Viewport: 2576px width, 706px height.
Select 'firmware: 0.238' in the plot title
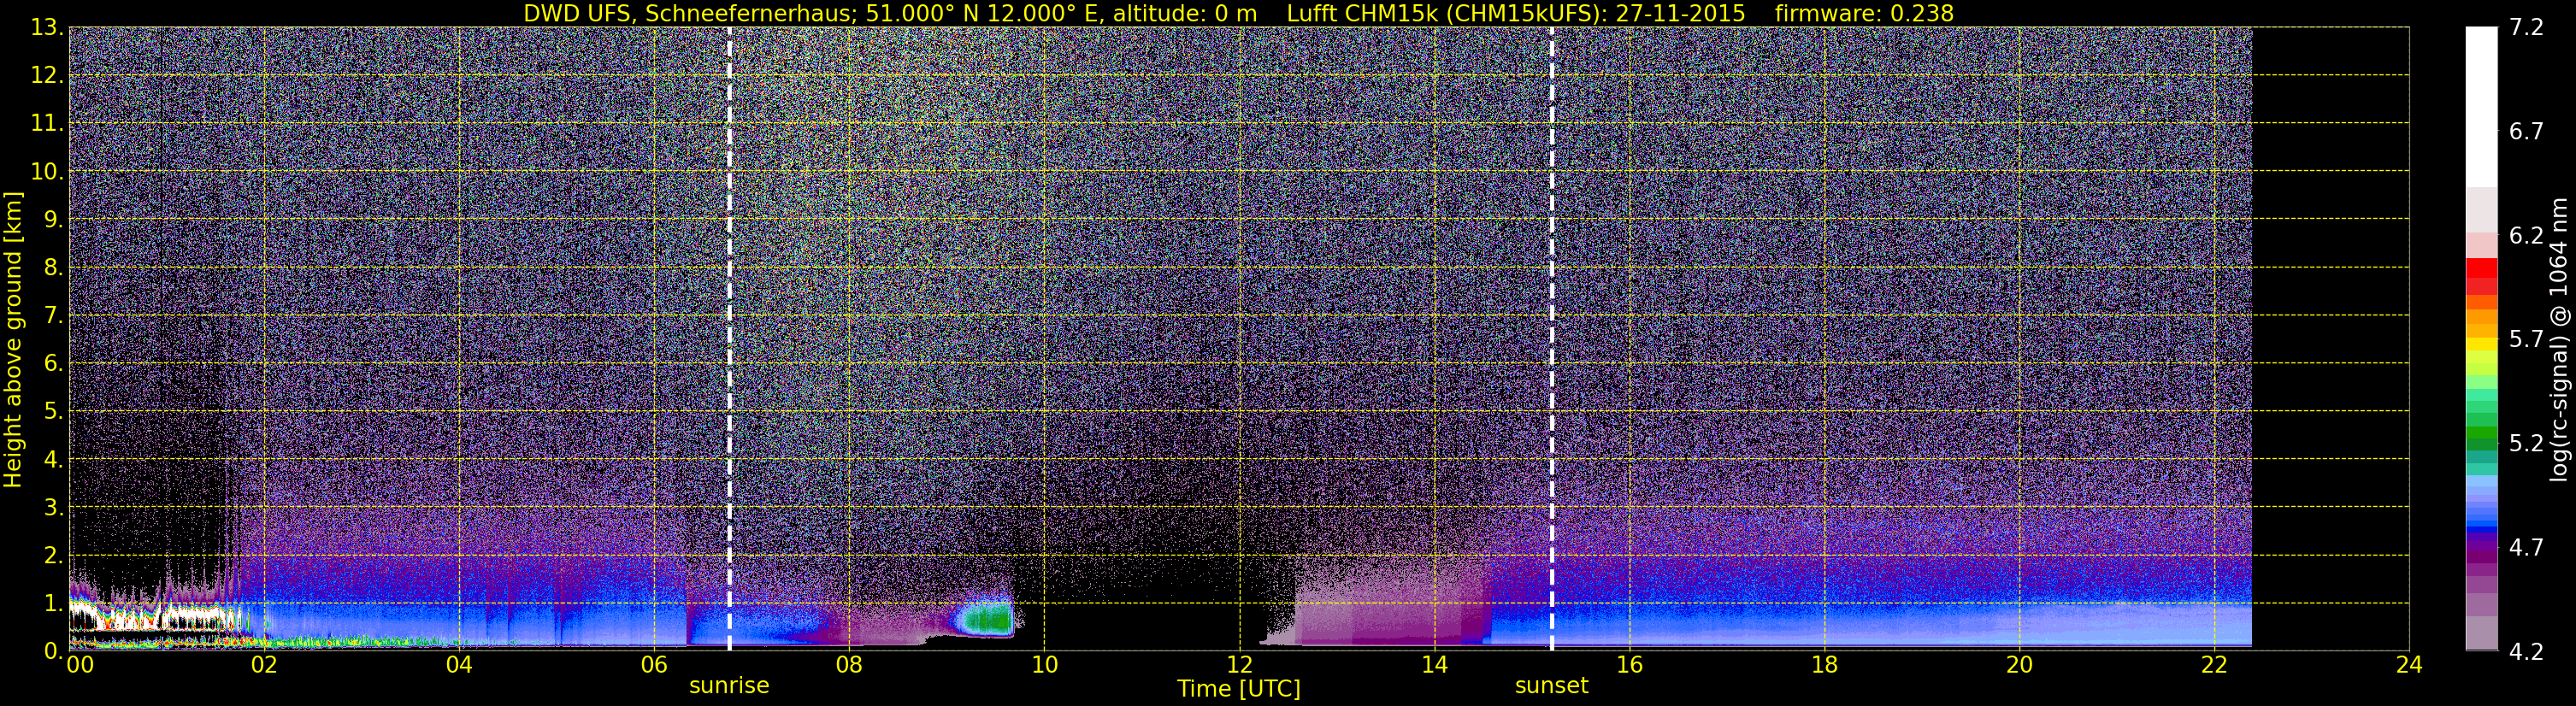1864,13
